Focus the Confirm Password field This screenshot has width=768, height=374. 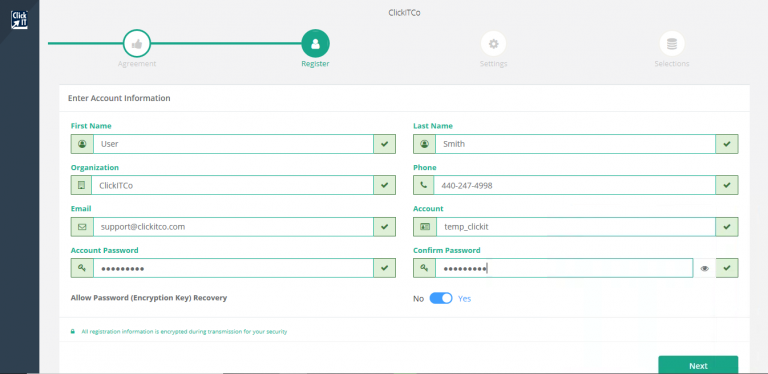pos(564,268)
